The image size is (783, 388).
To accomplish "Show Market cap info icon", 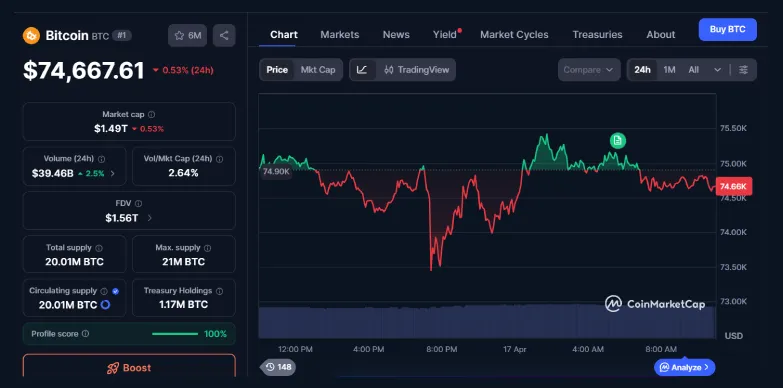I will (151, 114).
